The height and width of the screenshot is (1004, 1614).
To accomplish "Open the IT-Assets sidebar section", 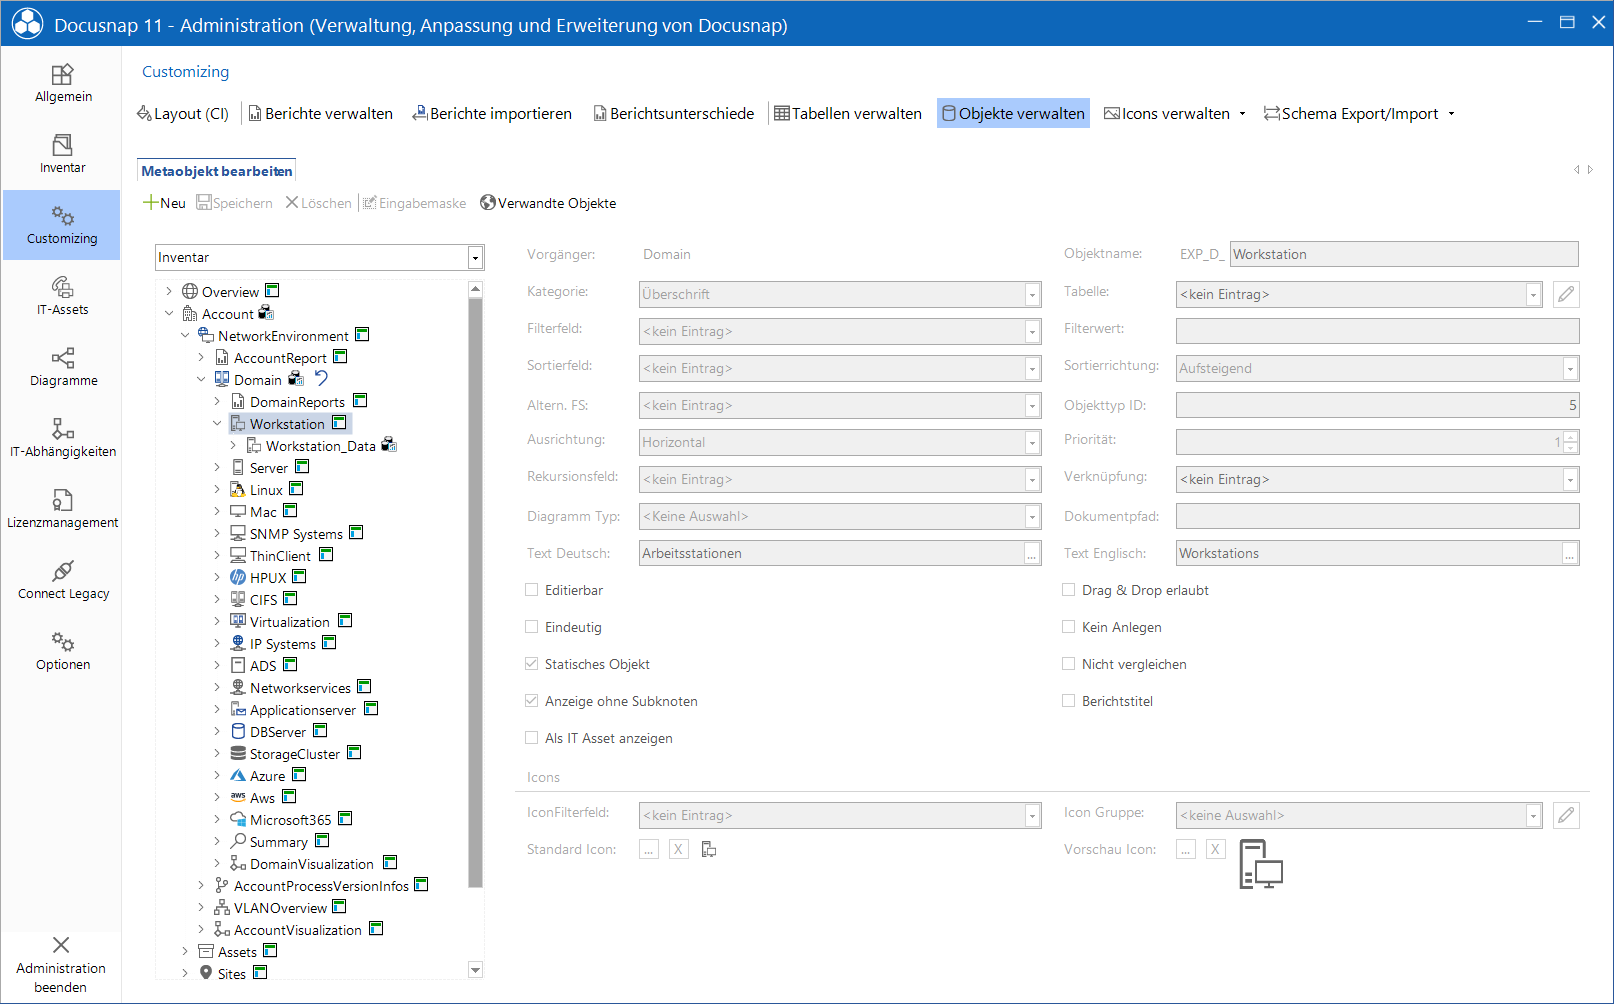I will 62,297.
